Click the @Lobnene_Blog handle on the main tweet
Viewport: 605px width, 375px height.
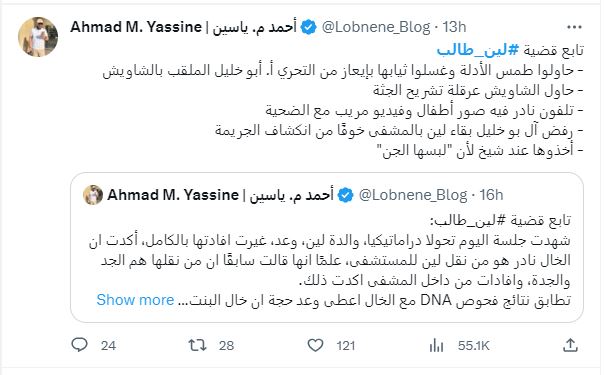(376, 27)
